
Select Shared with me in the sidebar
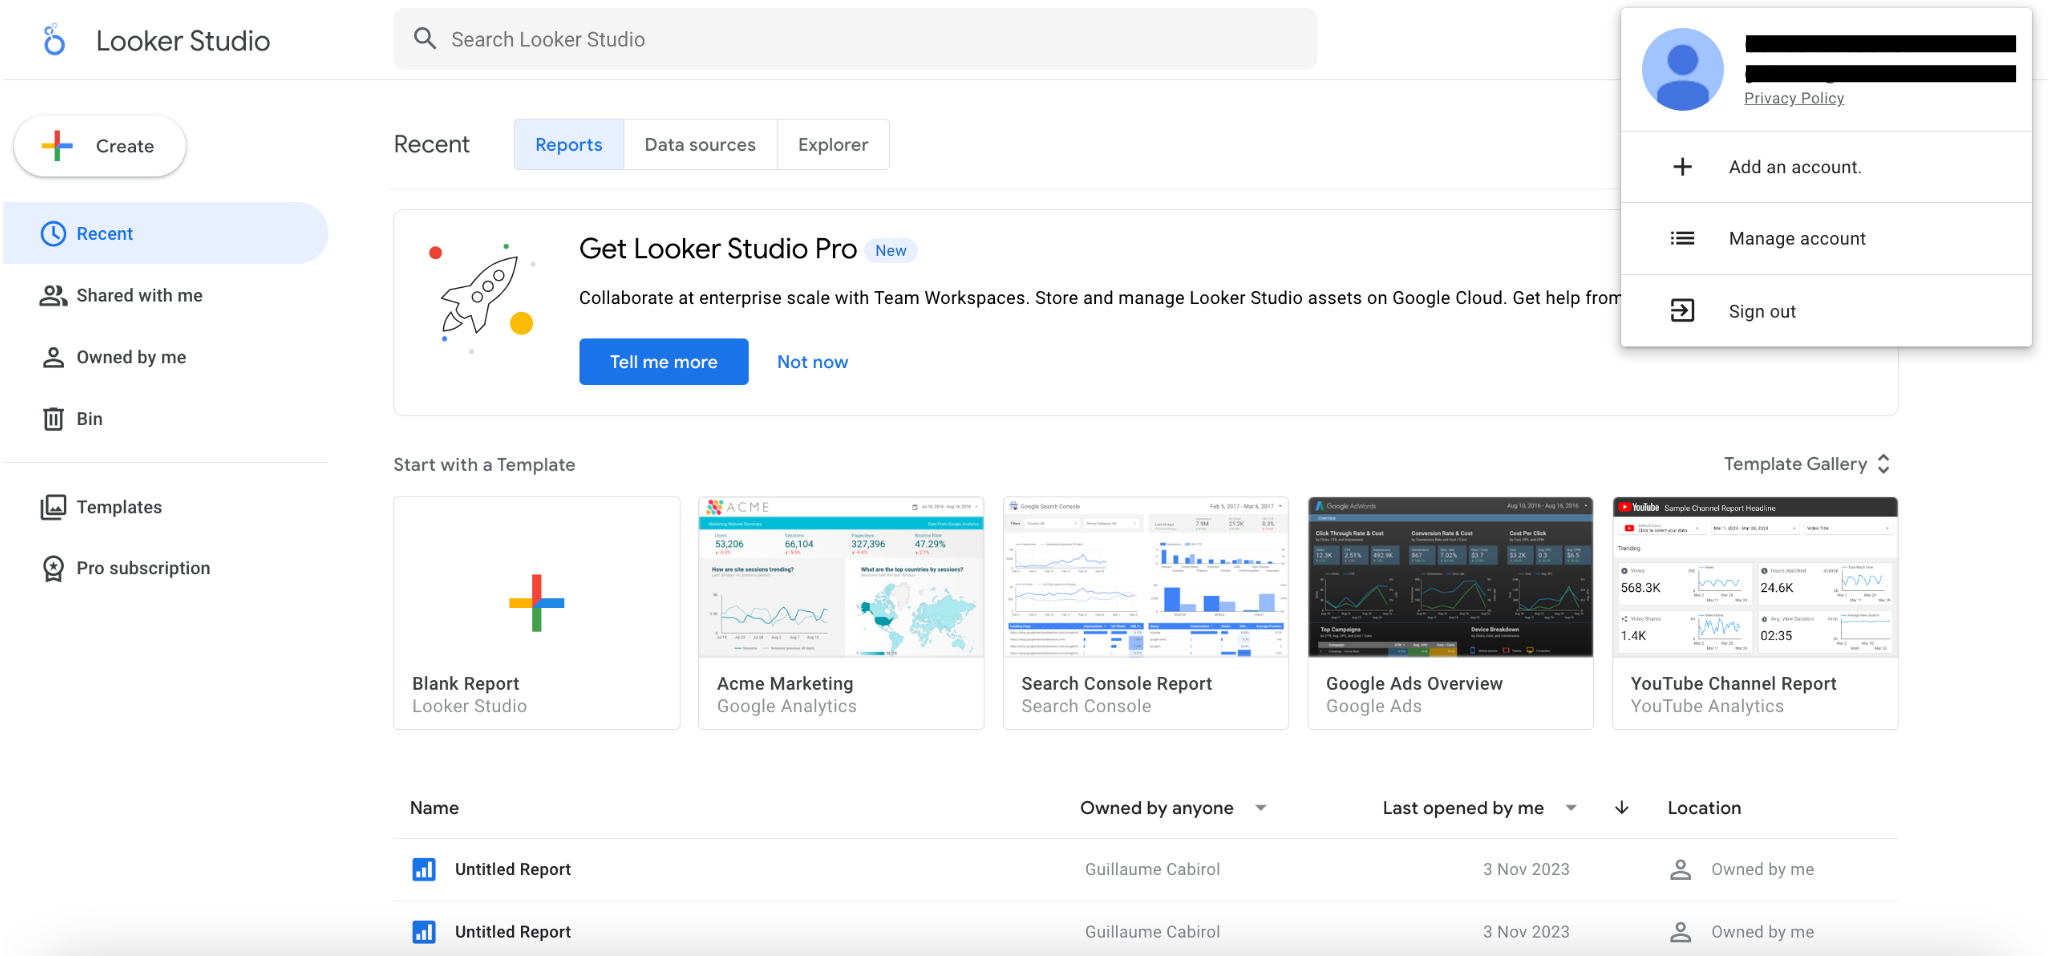[139, 295]
